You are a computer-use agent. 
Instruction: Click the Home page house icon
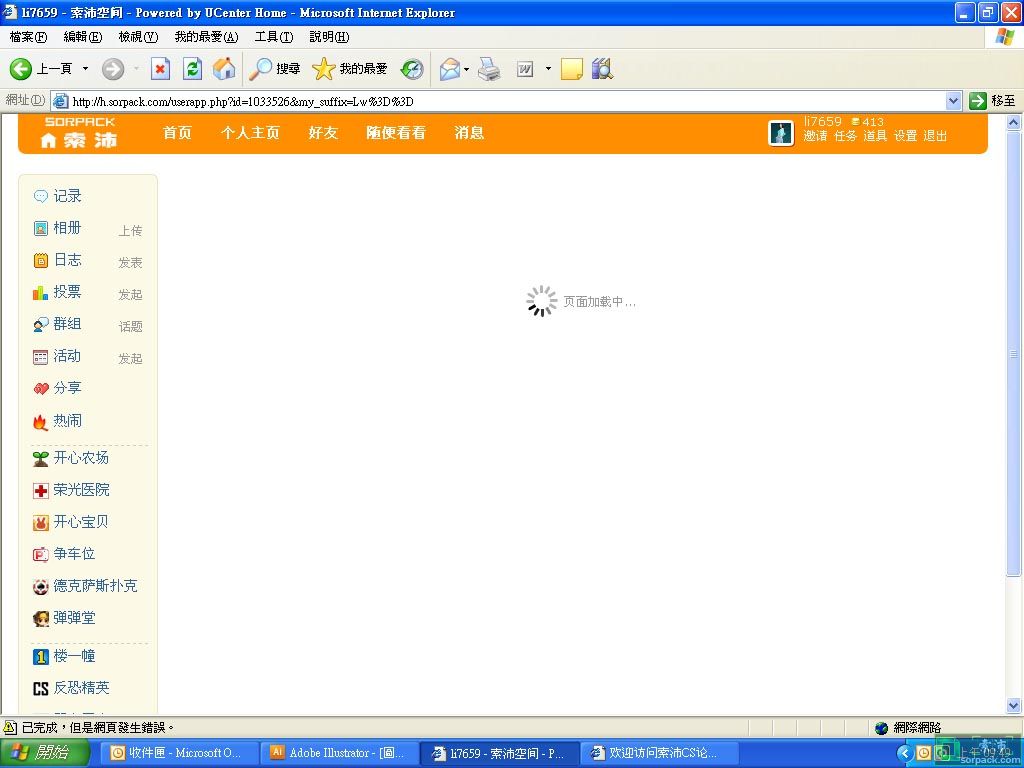point(225,69)
